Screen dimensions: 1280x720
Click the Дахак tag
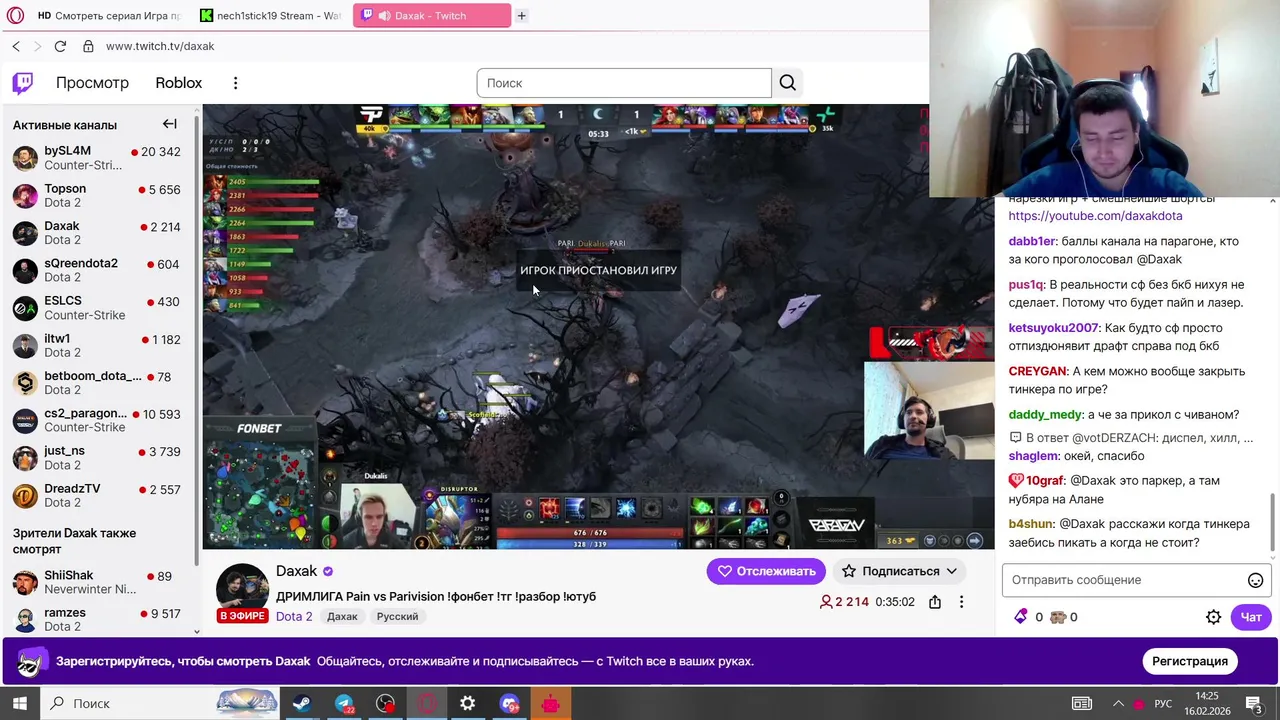pyautogui.click(x=342, y=616)
